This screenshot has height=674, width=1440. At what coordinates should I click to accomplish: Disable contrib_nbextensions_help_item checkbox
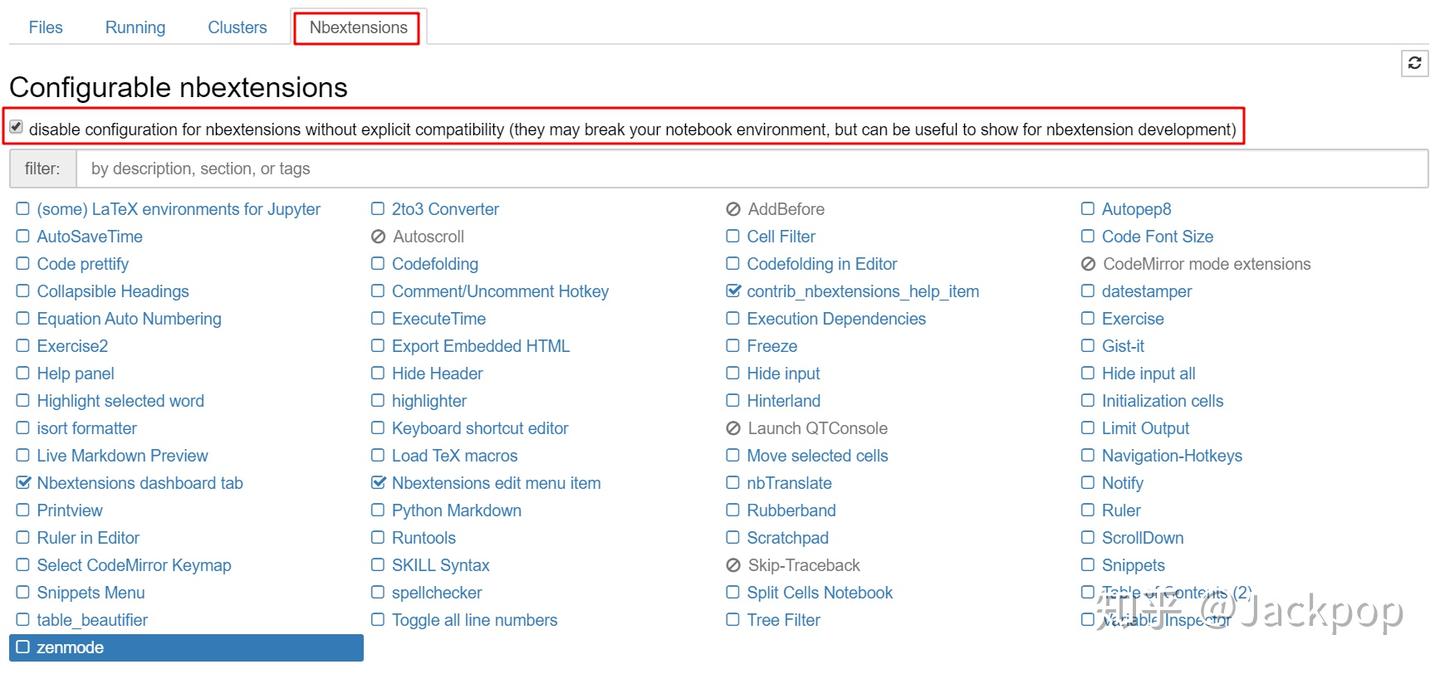pyautogui.click(x=733, y=292)
